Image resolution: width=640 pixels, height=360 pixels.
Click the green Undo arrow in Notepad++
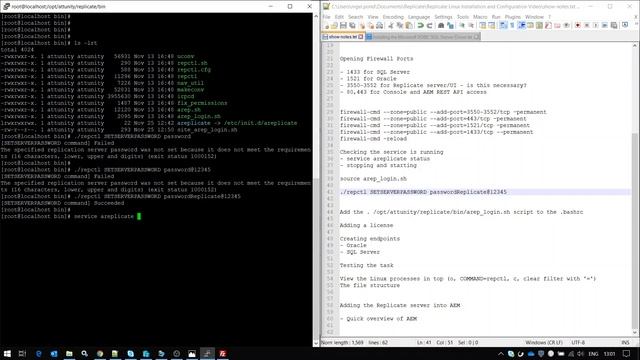[x=420, y=25]
